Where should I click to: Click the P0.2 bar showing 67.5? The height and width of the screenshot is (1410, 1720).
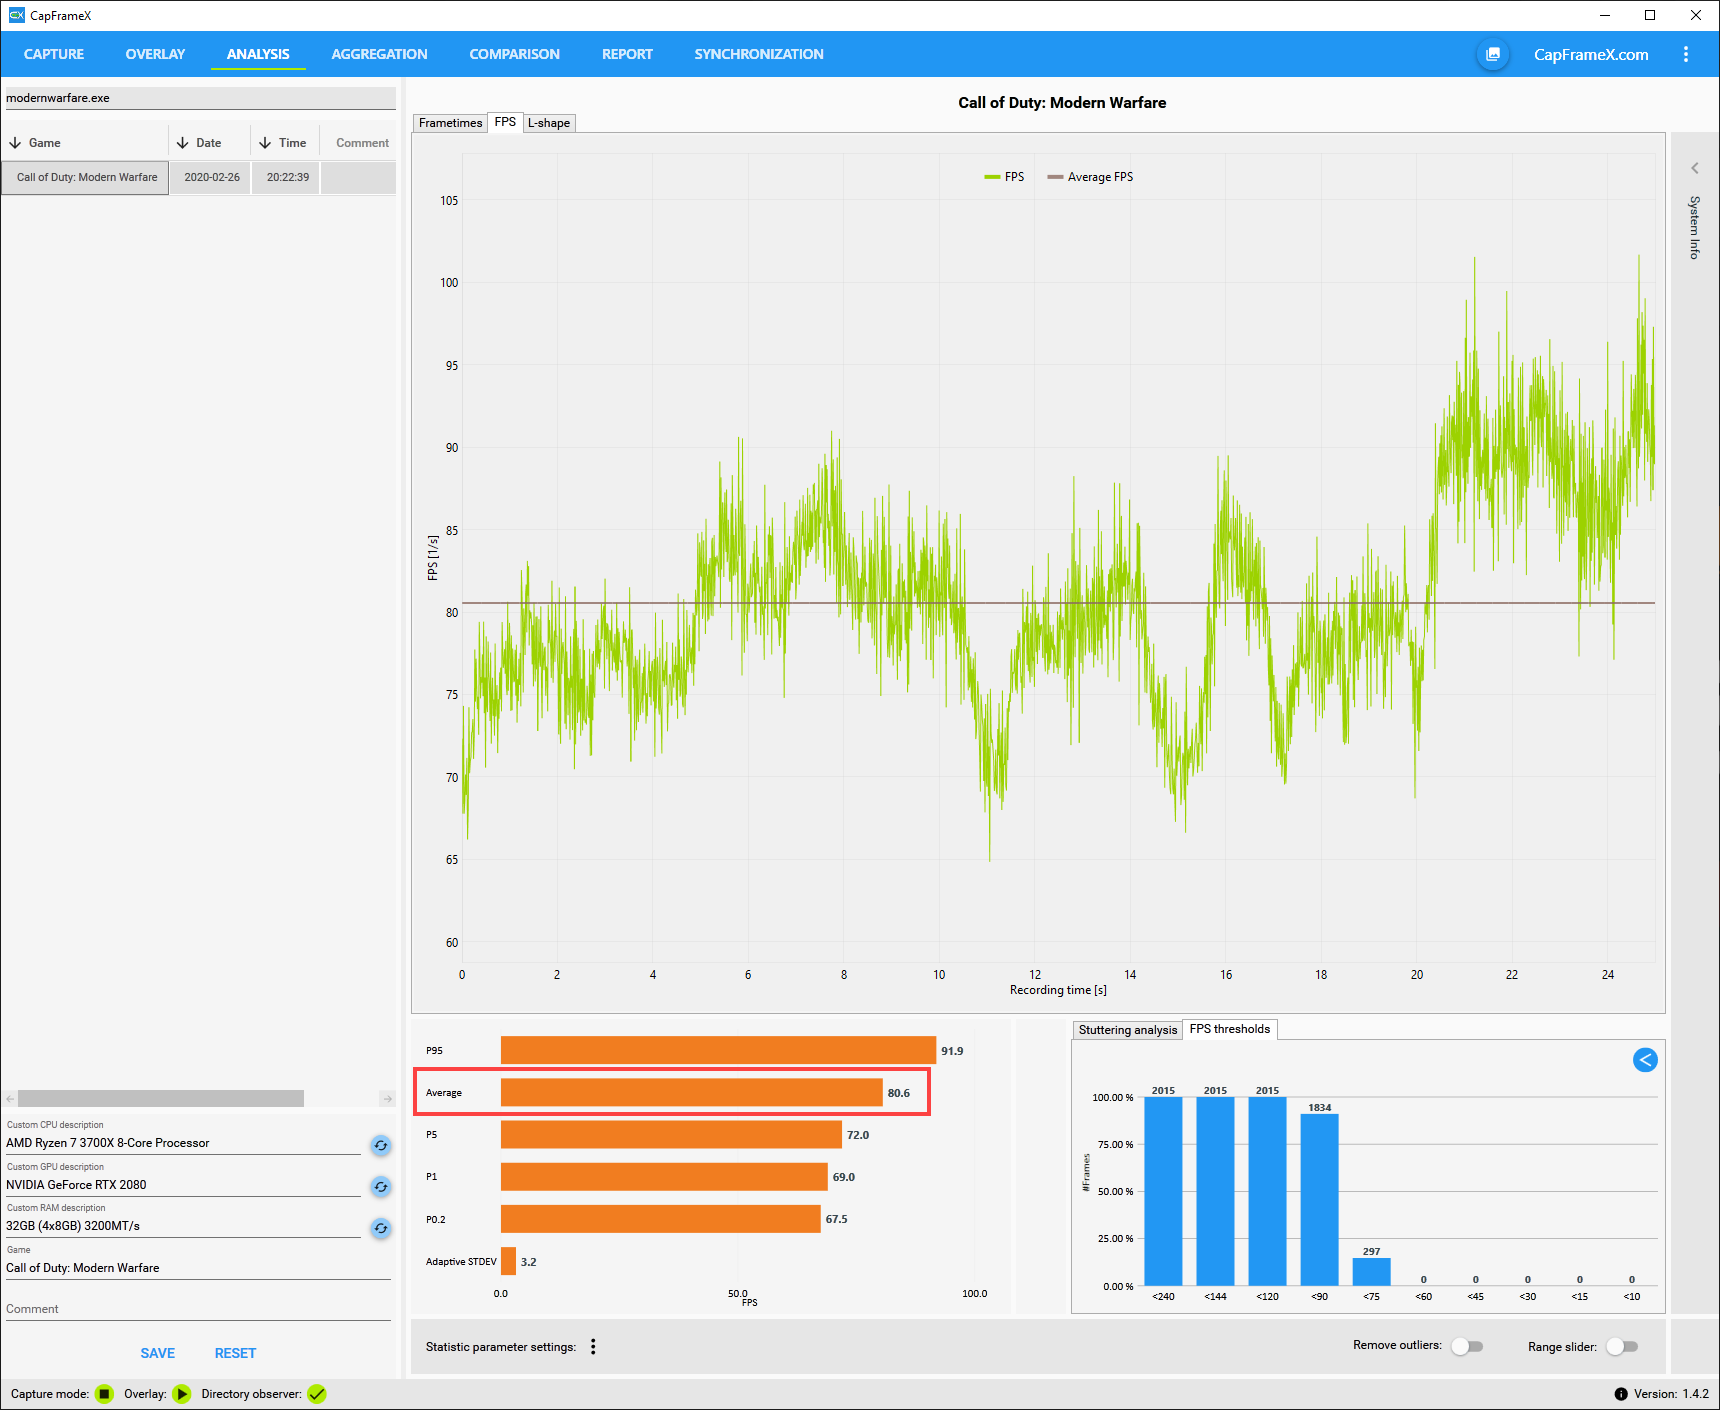660,1218
